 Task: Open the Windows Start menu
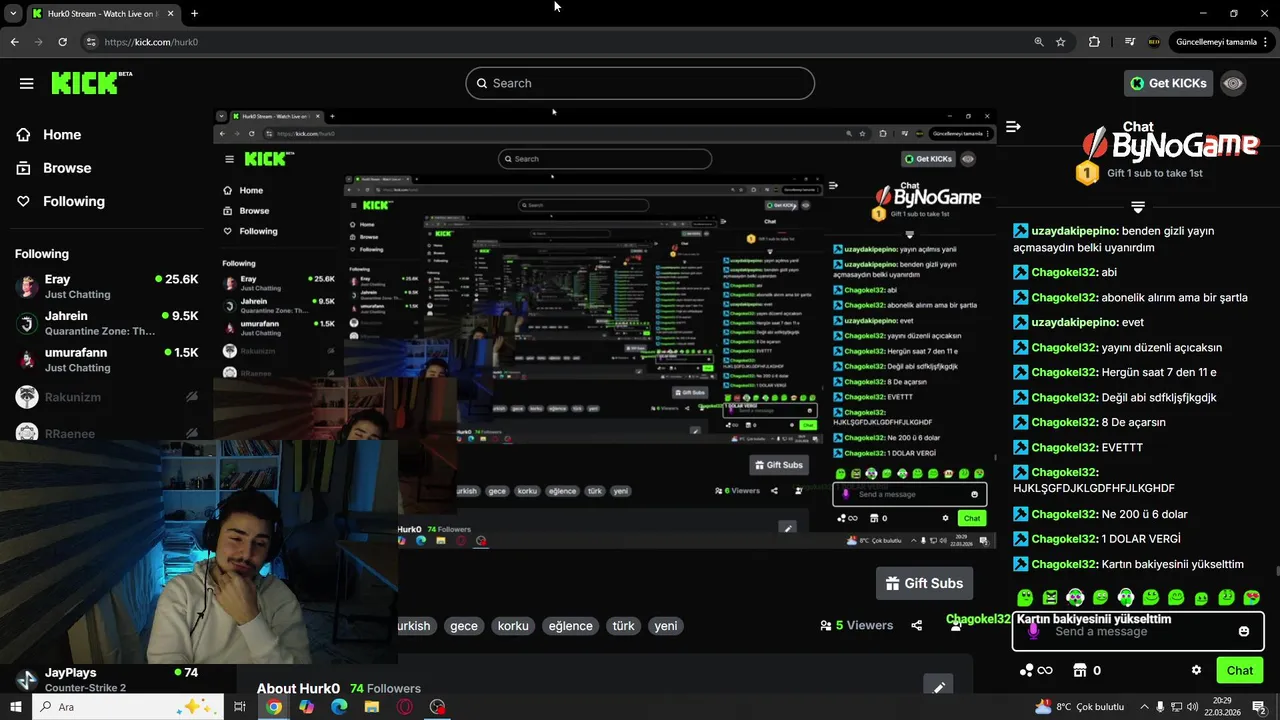(x=15, y=707)
